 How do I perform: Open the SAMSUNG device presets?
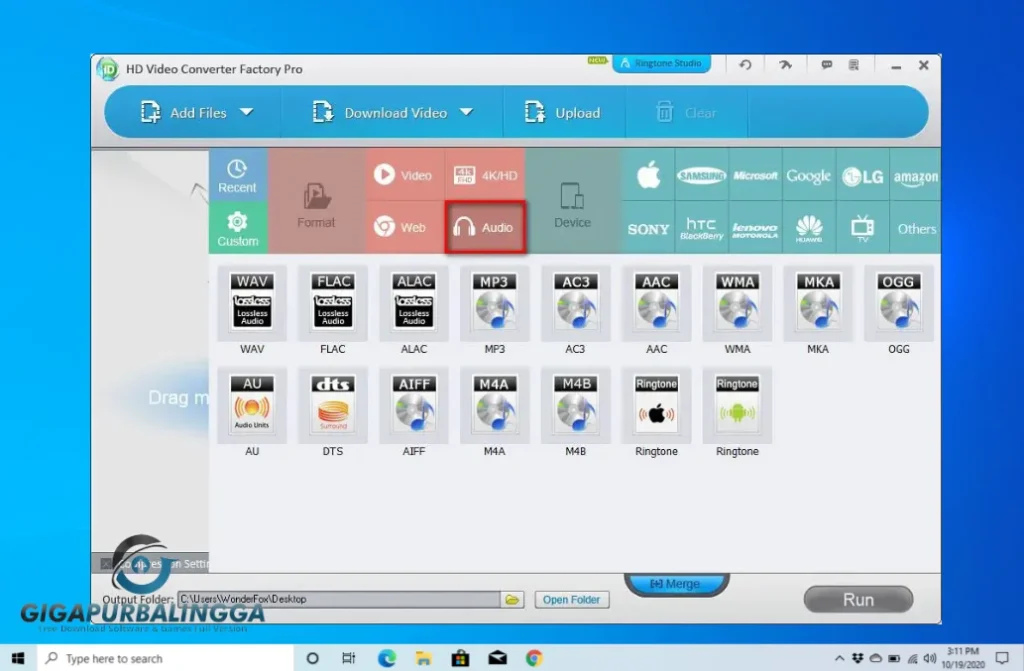coord(701,174)
